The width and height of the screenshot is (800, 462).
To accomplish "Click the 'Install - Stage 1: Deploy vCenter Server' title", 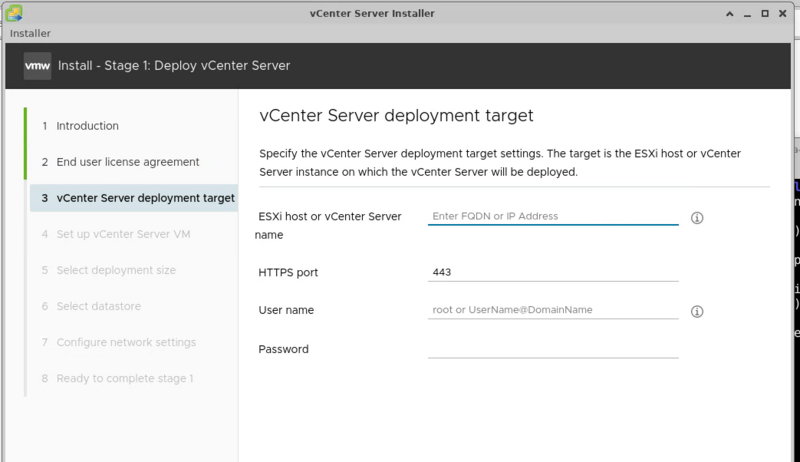I will [174, 66].
